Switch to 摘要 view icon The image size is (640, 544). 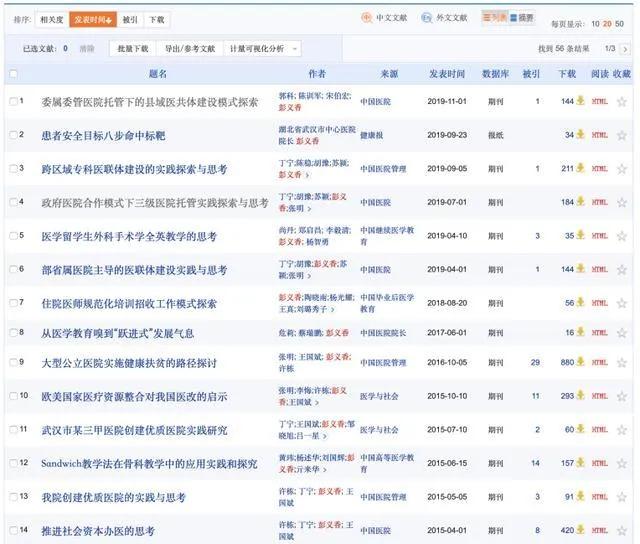click(x=522, y=18)
